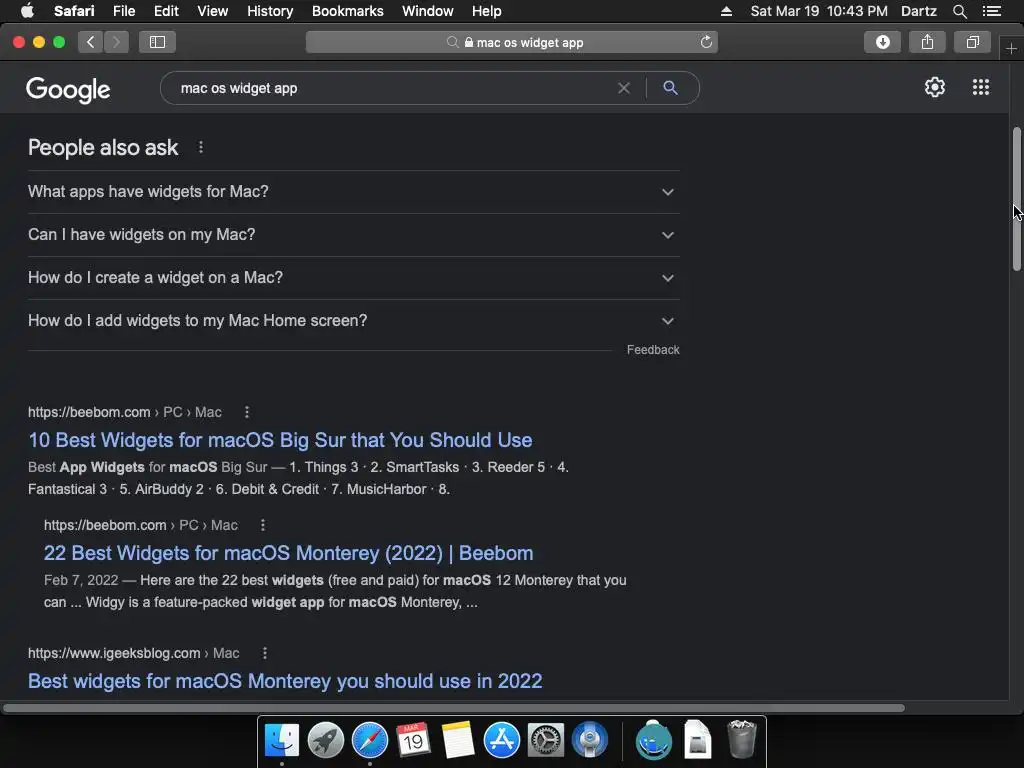The width and height of the screenshot is (1024, 768).
Task: Click the Google logo
Action: coord(68,89)
